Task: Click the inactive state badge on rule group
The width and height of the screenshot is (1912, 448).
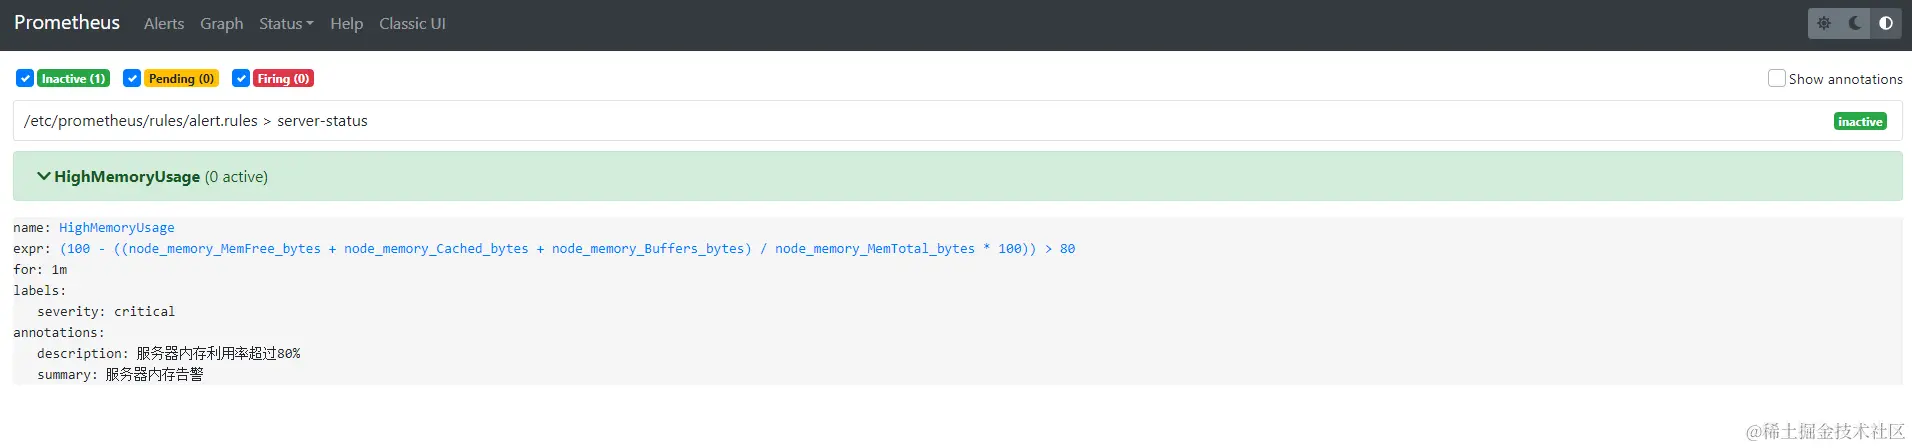Action: point(1860,121)
